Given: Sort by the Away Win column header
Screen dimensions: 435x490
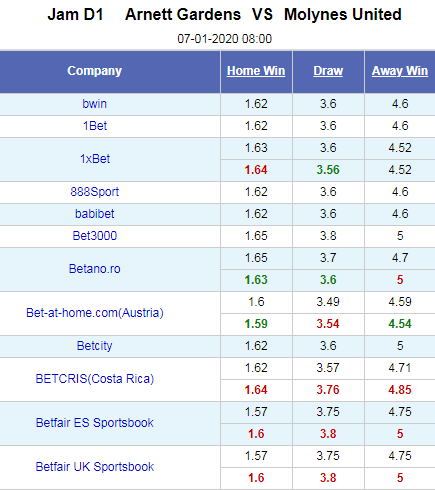Looking at the screenshot, I should [400, 71].
